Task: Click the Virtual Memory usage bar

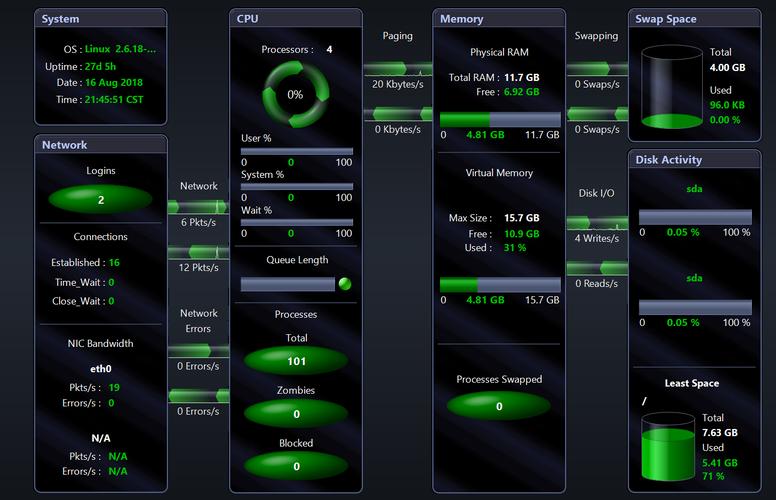Action: click(x=500, y=285)
